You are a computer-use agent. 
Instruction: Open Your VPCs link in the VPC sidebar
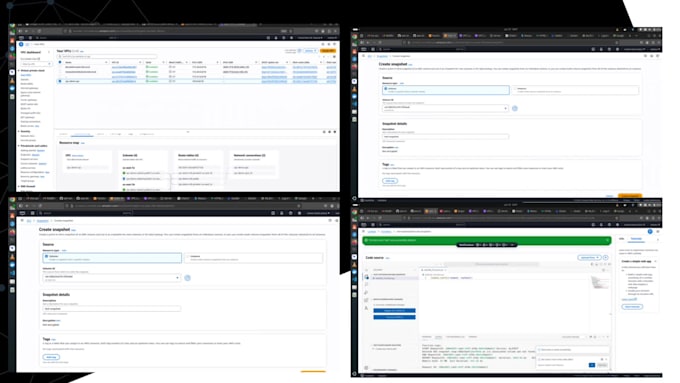tap(26, 75)
